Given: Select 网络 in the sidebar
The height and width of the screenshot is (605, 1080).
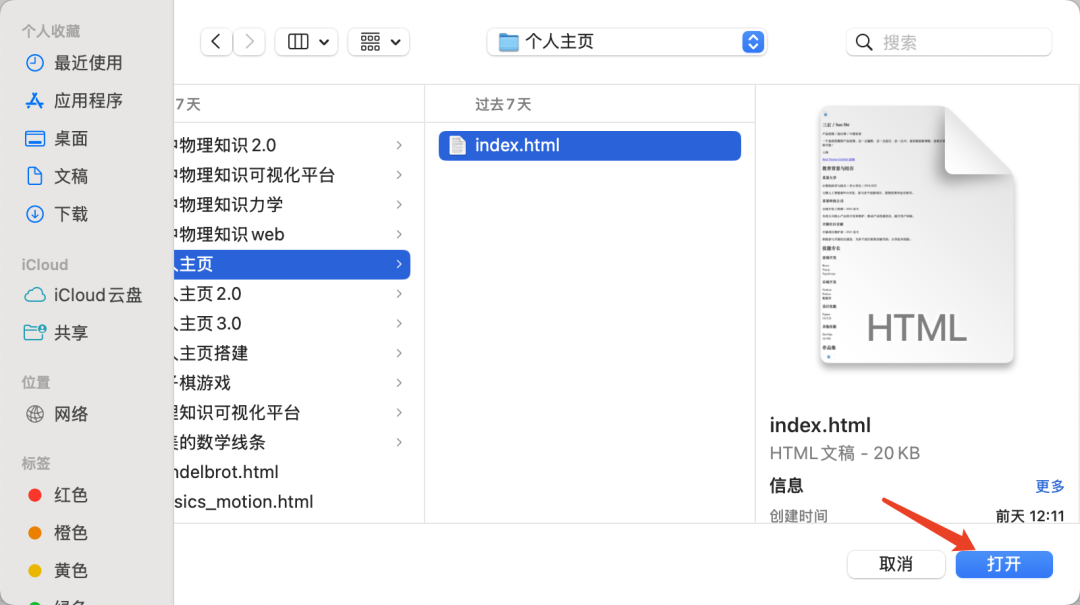Looking at the screenshot, I should (71, 414).
